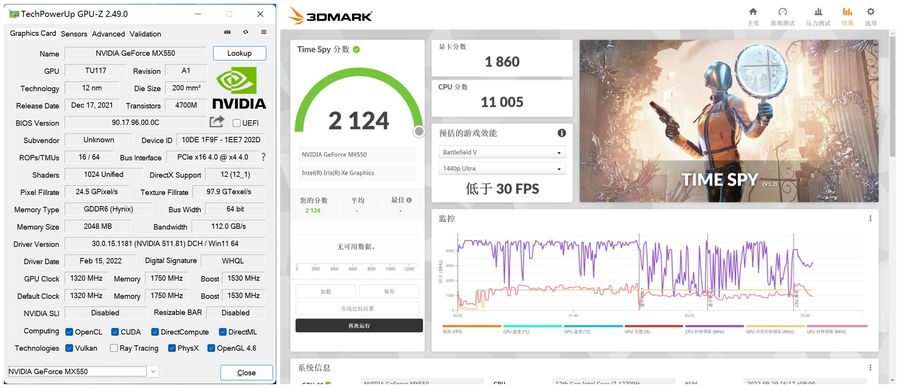Viewport: 900px width, 388px height.
Task: Click the Bus Interface question mark icon
Action: coord(263,157)
